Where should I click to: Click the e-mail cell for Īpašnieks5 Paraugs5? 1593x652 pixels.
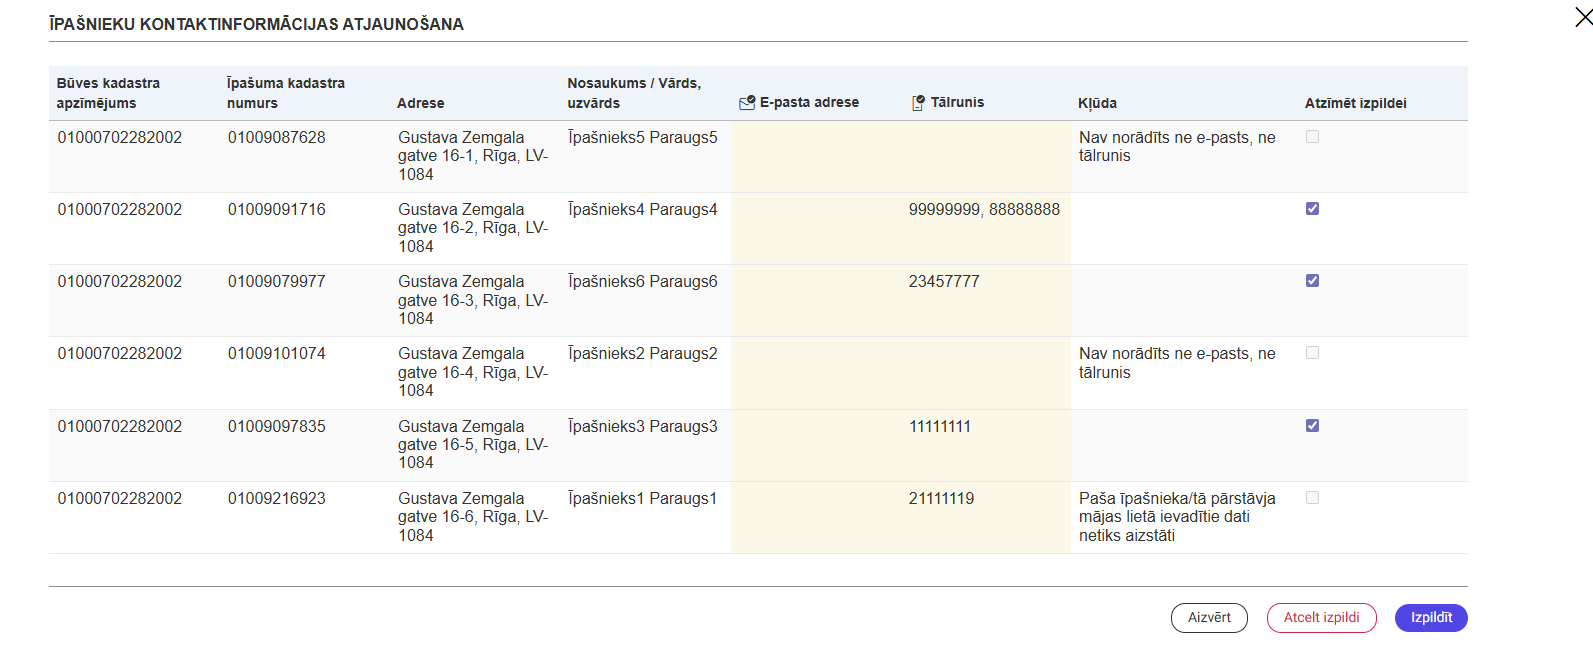point(816,156)
